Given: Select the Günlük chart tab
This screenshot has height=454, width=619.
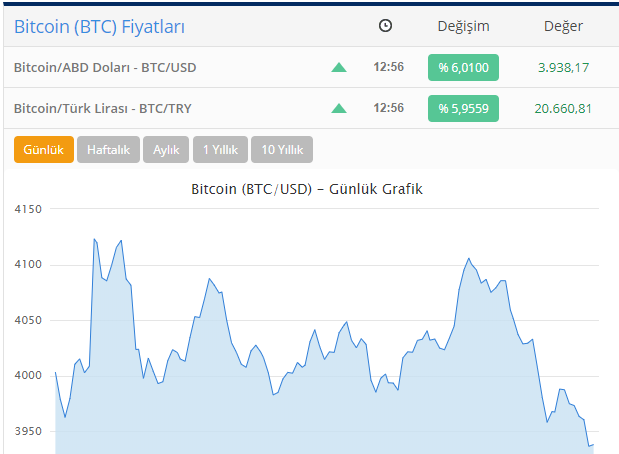Looking at the screenshot, I should tap(44, 150).
